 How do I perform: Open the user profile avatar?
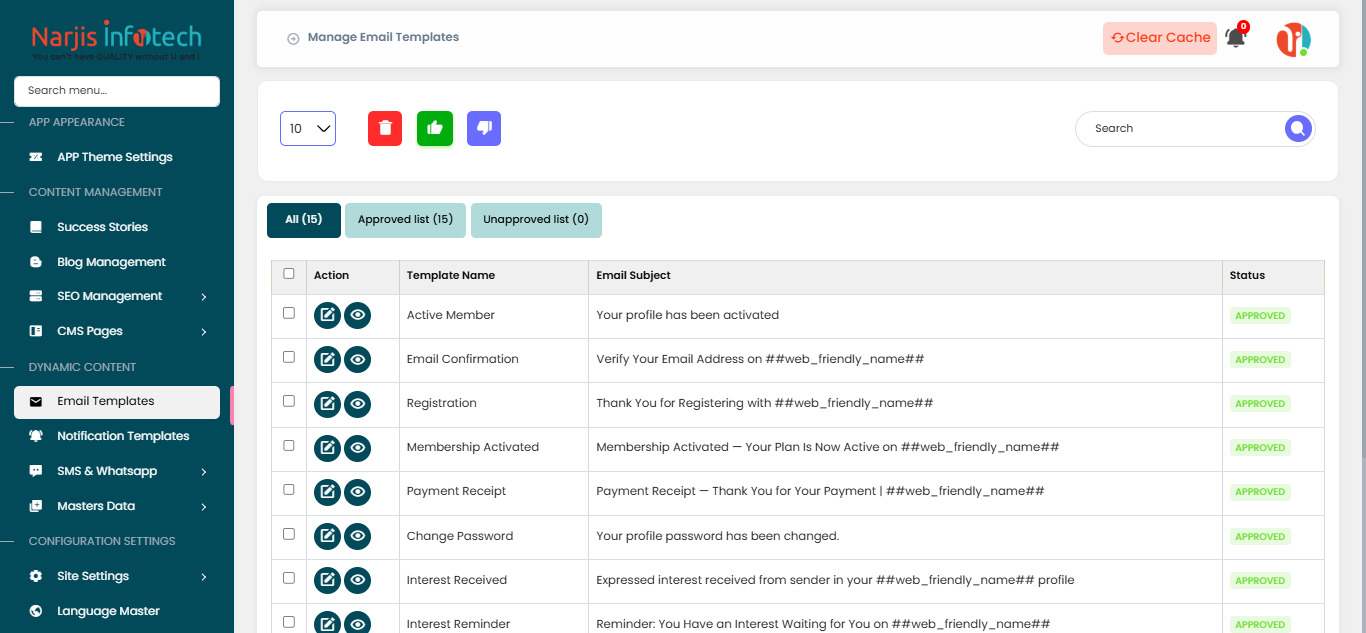pos(1293,39)
